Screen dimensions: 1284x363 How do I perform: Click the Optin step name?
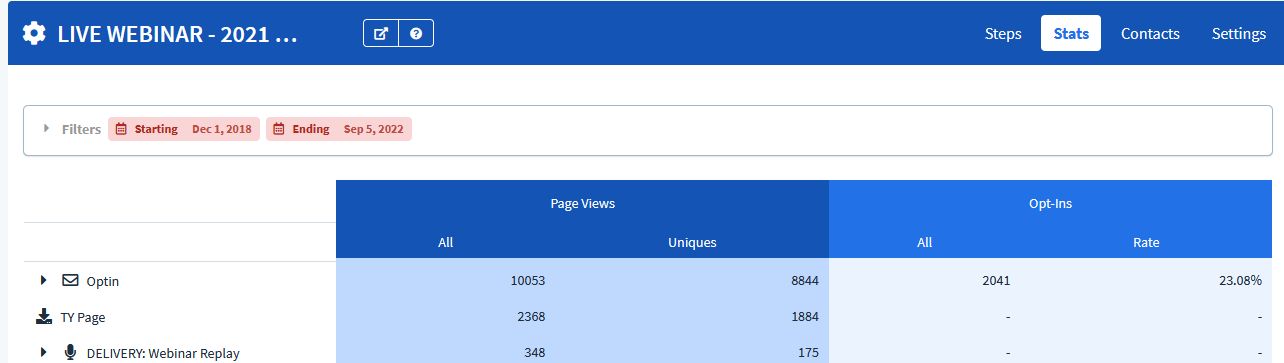(x=103, y=282)
